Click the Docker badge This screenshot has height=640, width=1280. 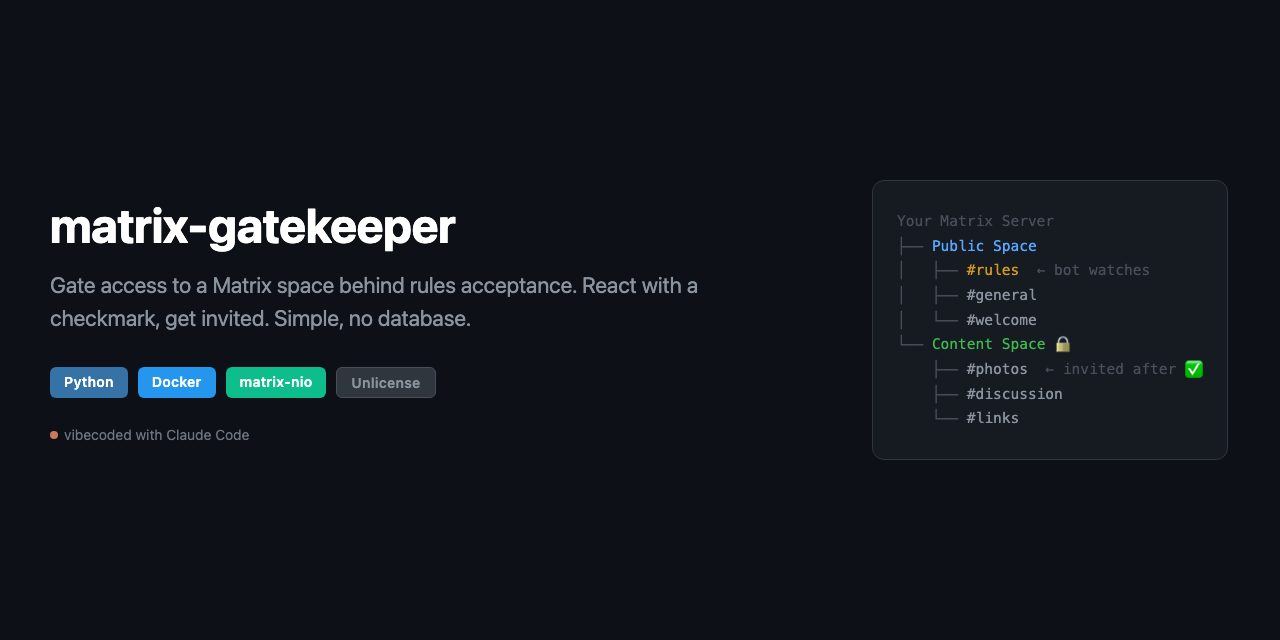[177, 382]
